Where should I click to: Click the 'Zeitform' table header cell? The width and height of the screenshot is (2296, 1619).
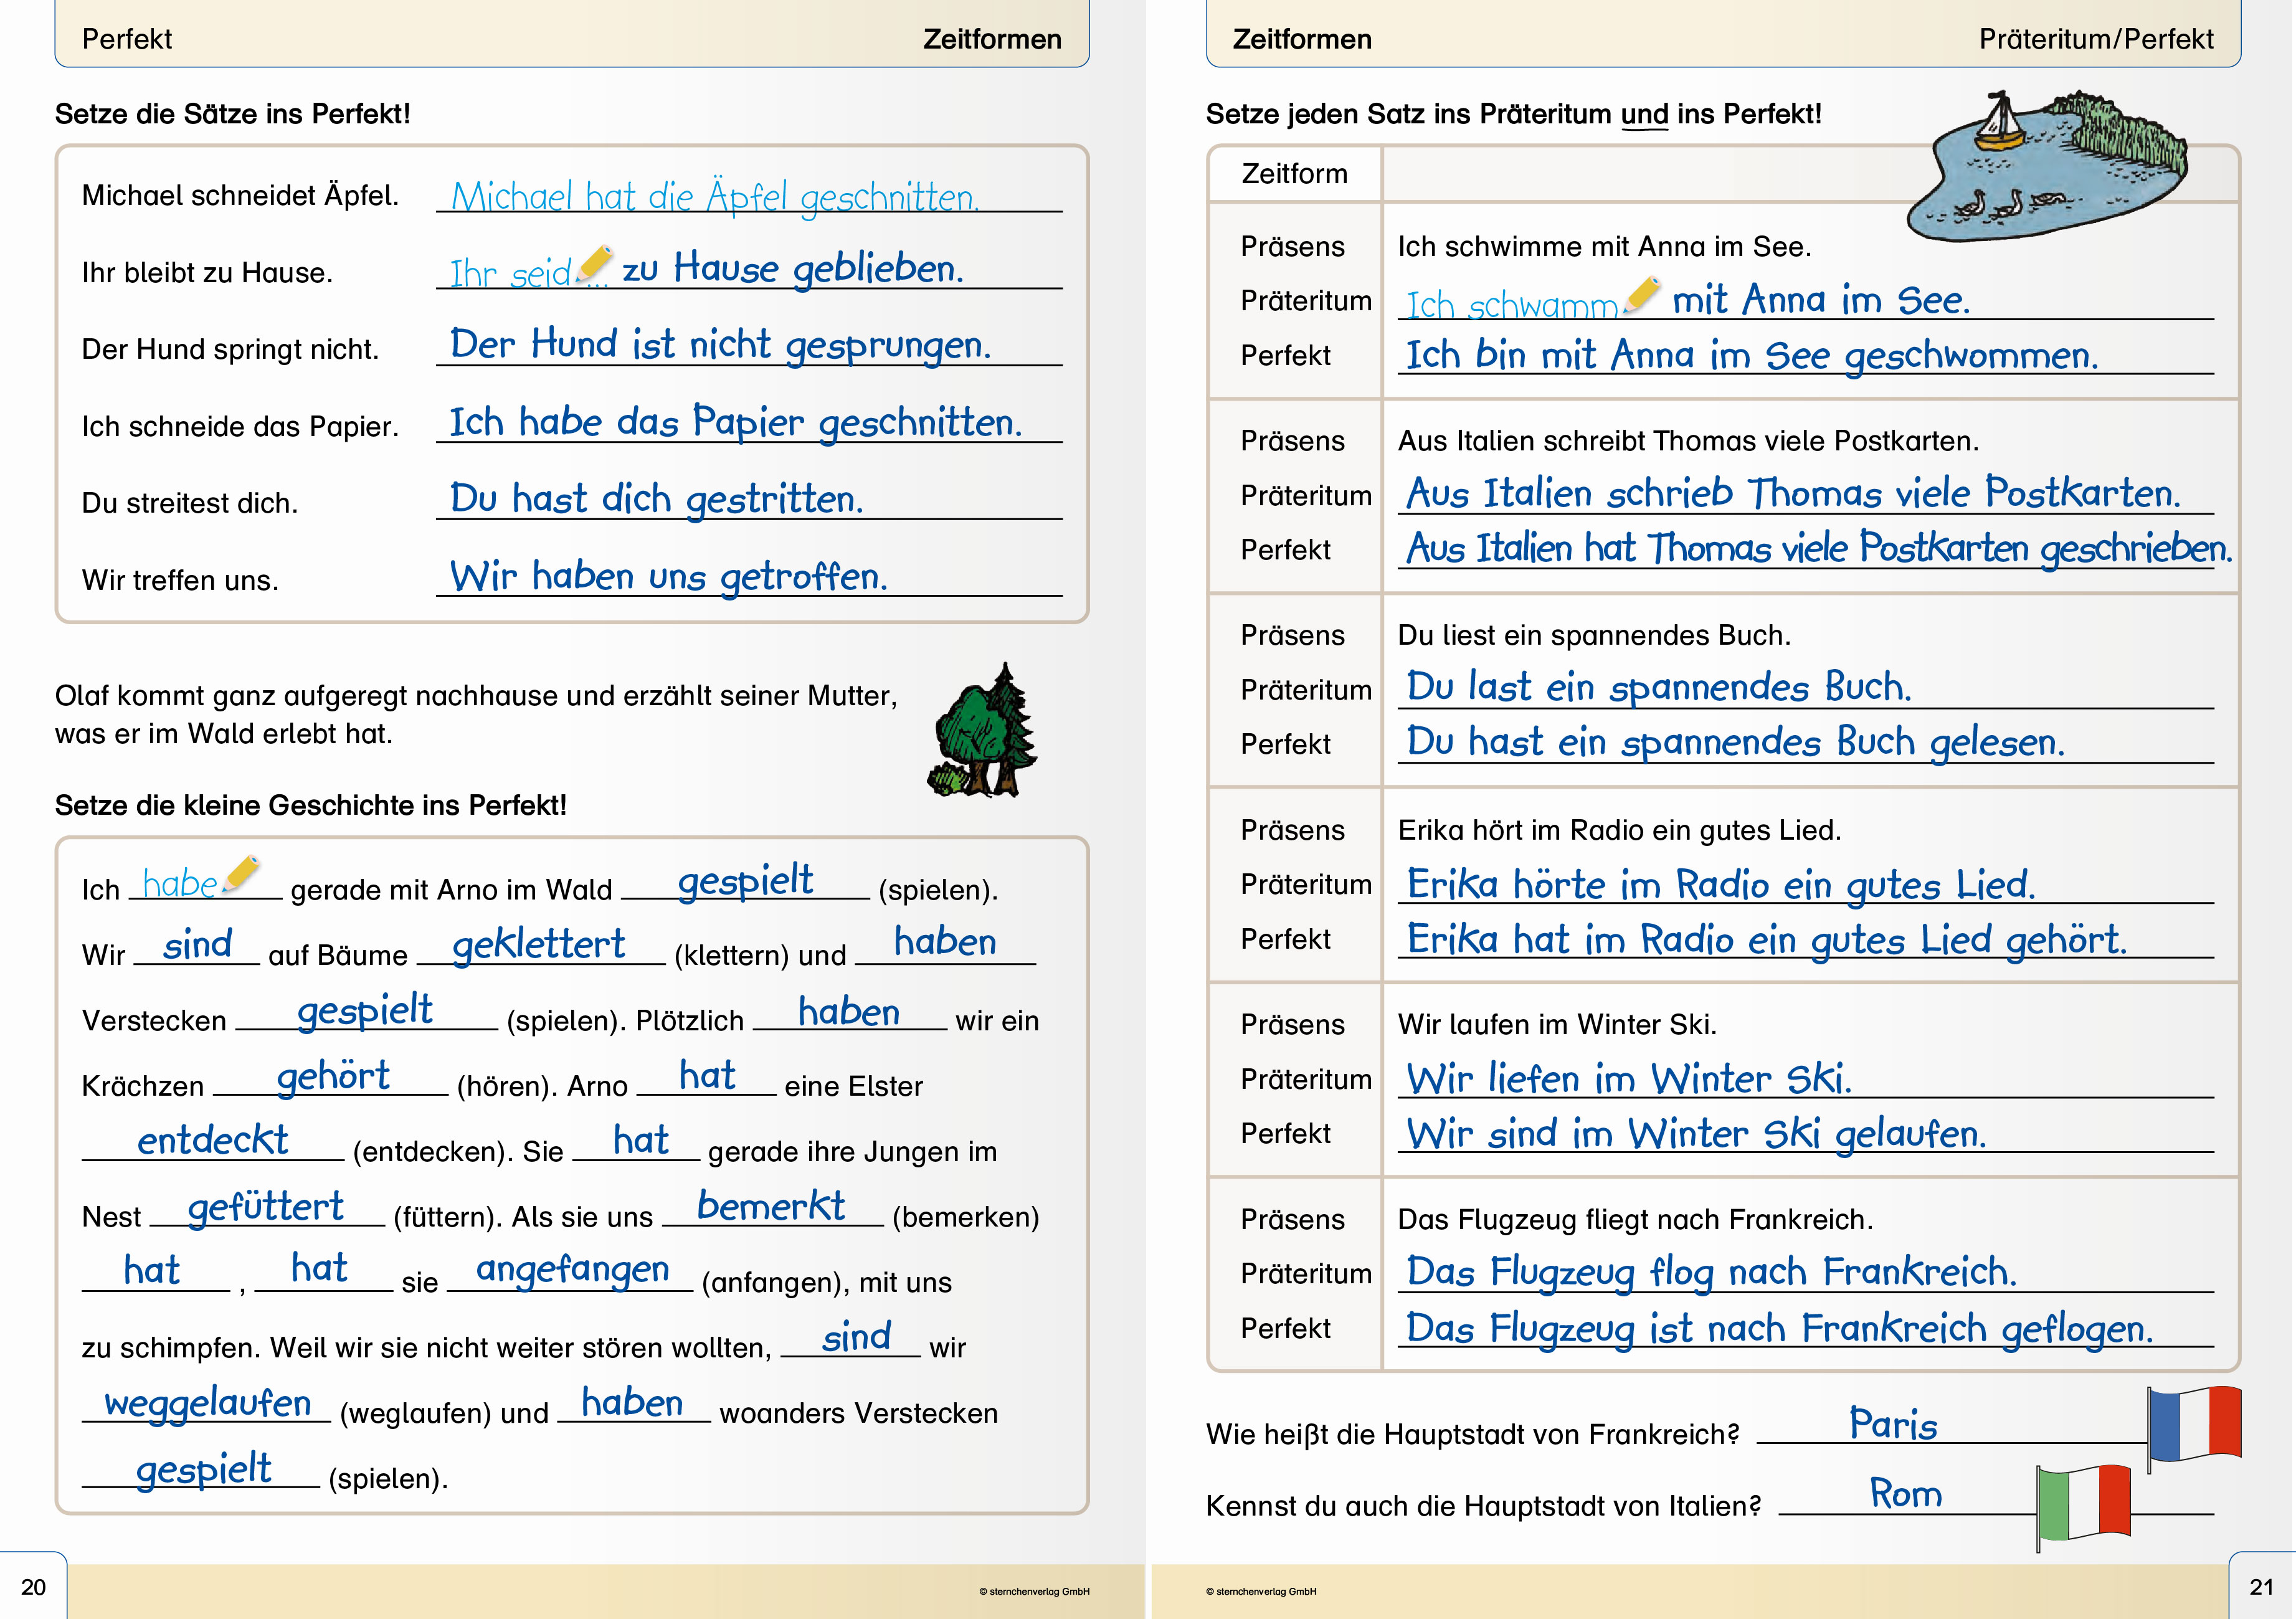click(x=1294, y=174)
